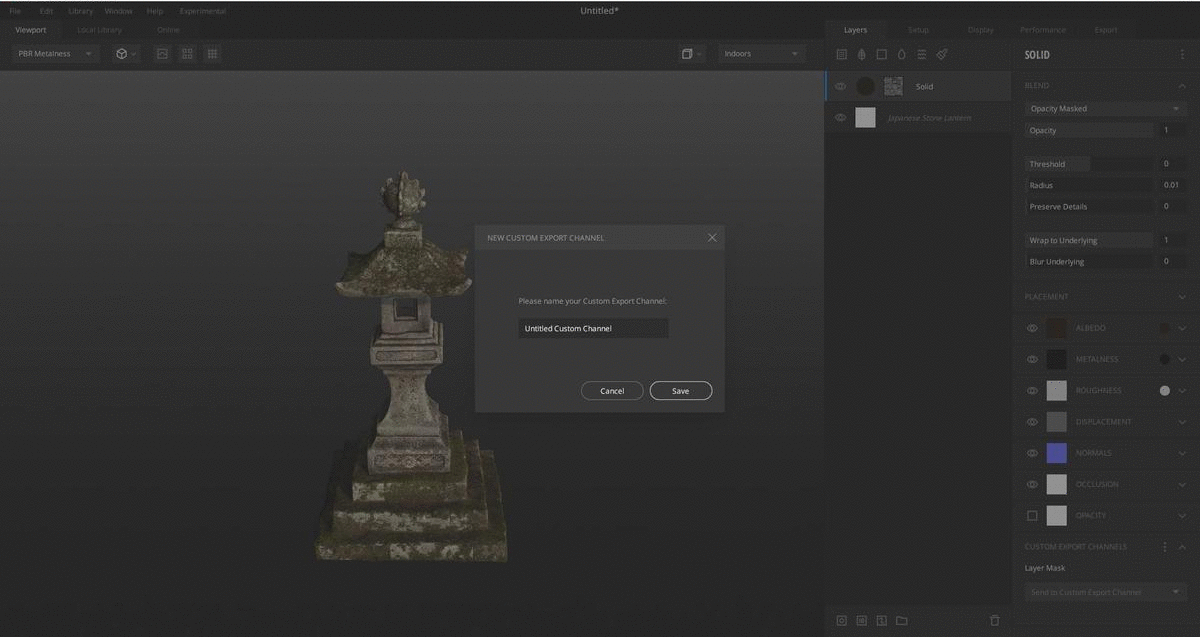Click the trash icon to delete layer

[994, 620]
